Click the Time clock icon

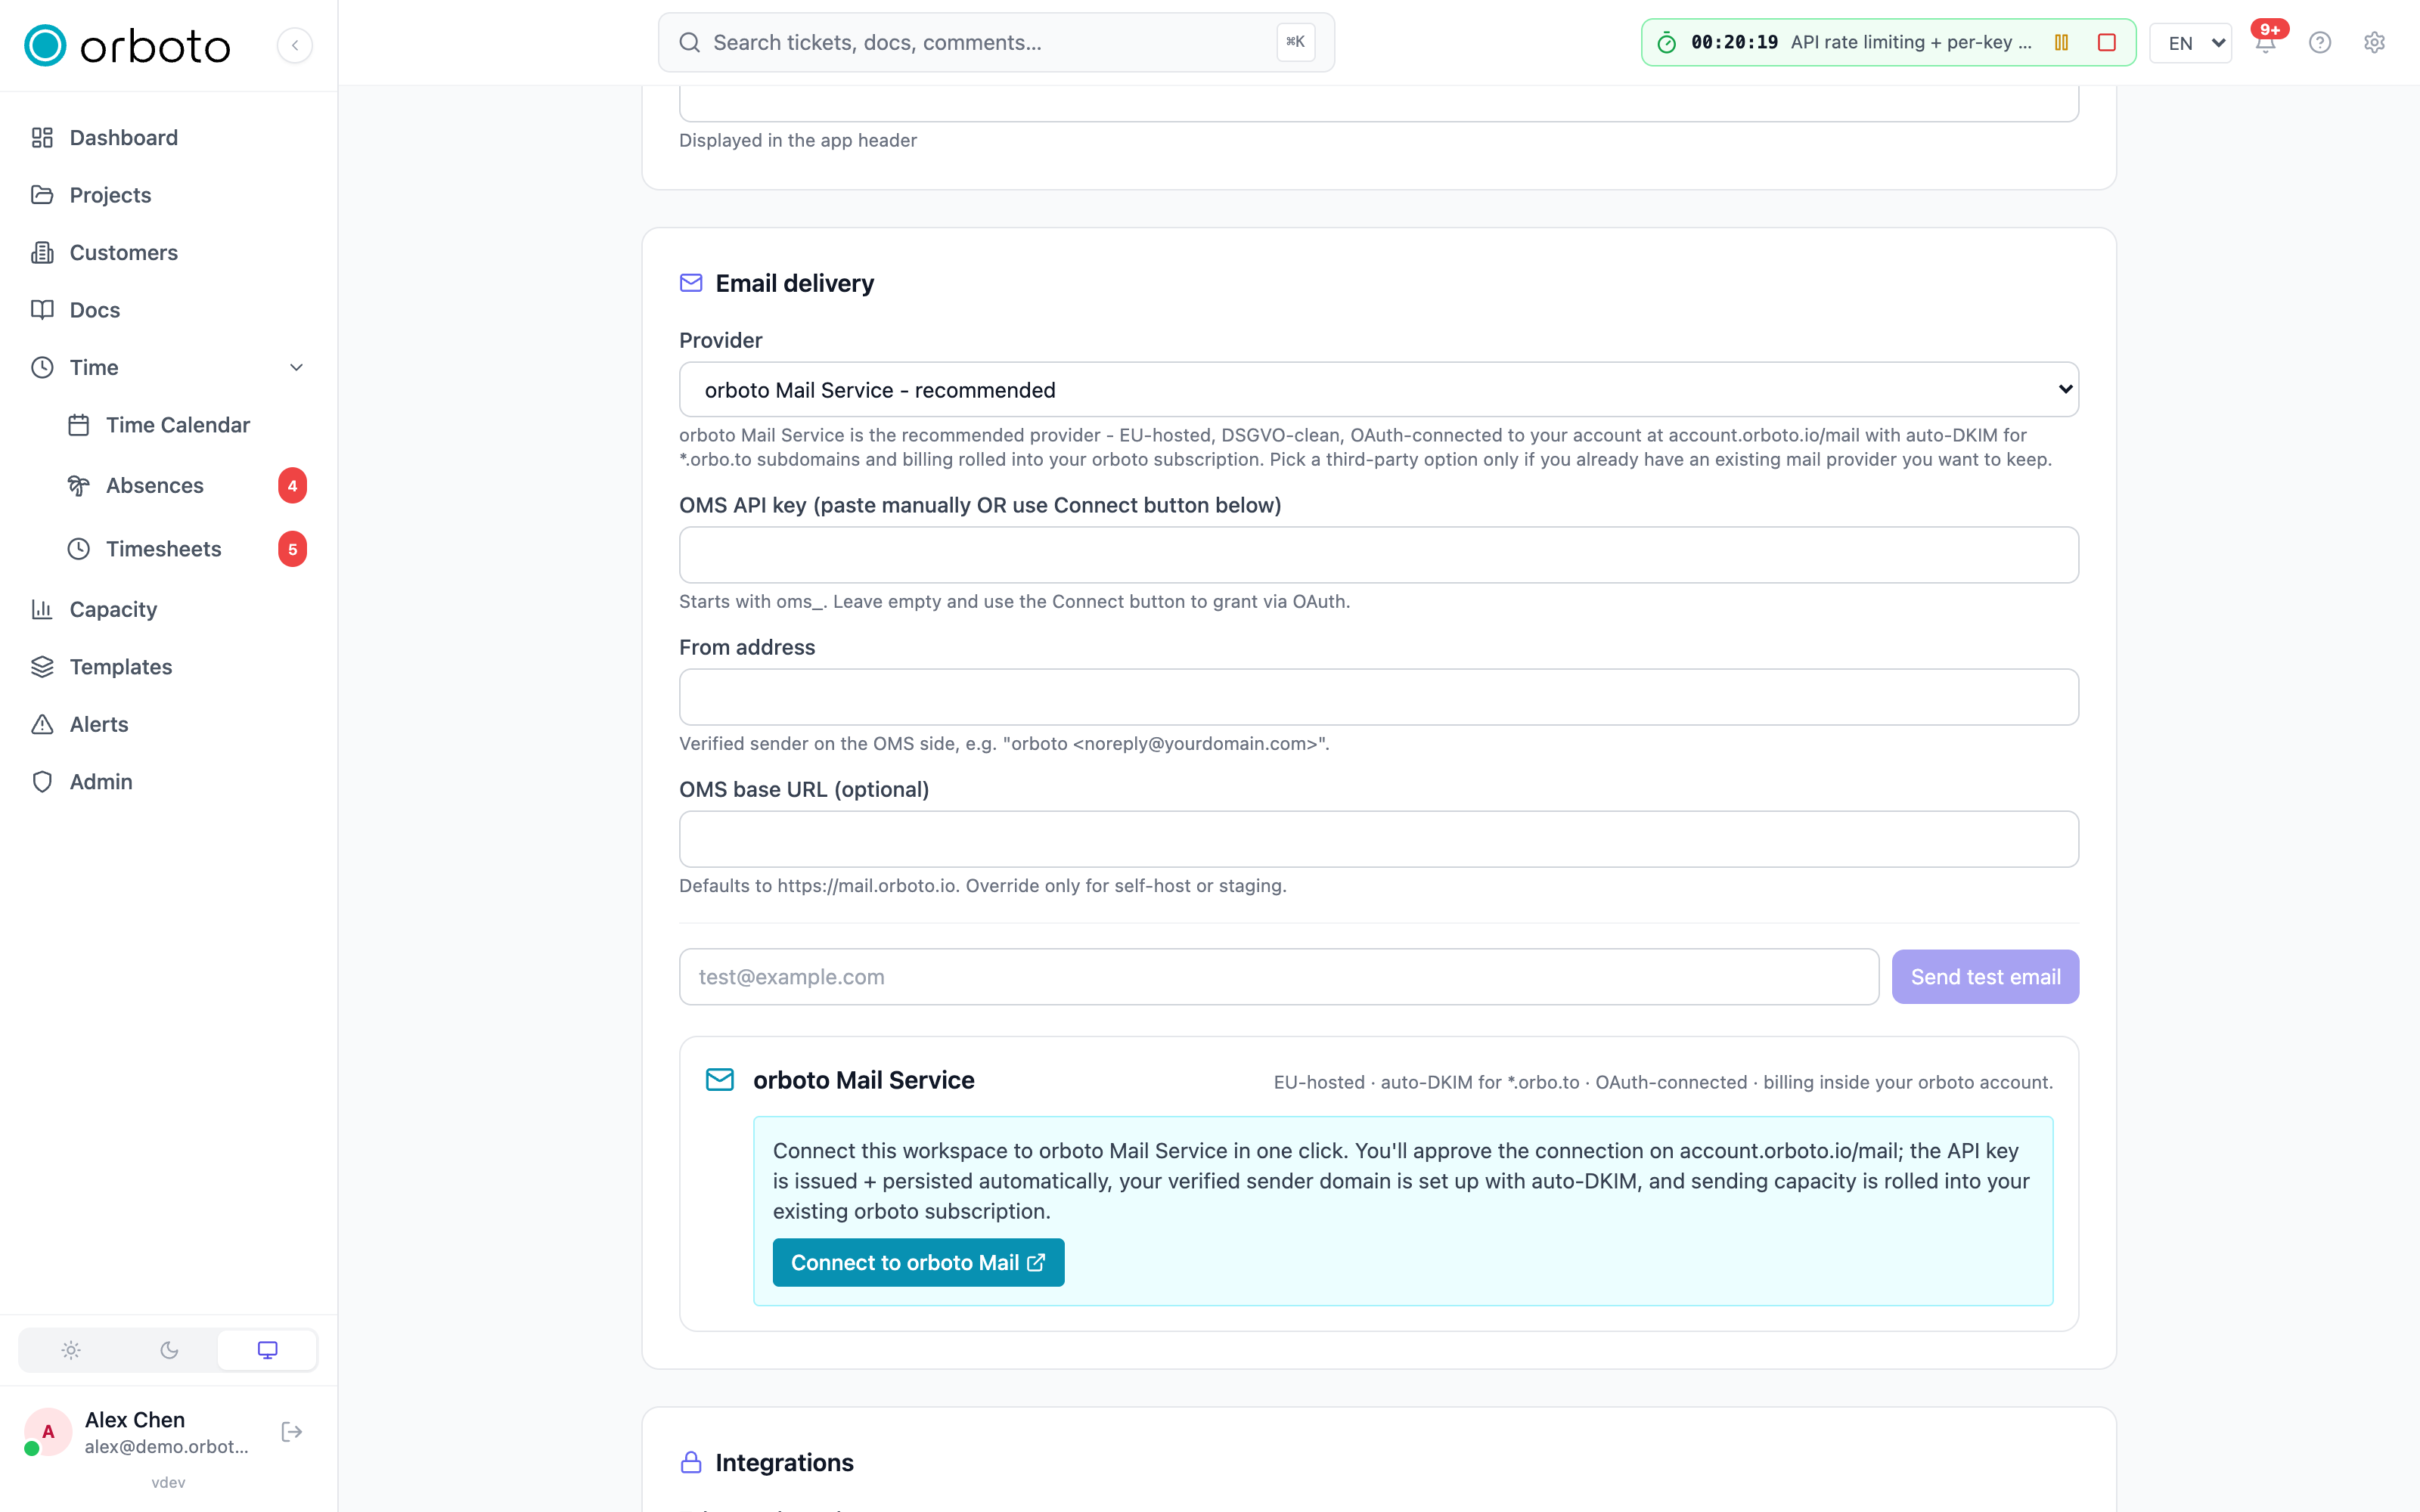[x=42, y=368]
